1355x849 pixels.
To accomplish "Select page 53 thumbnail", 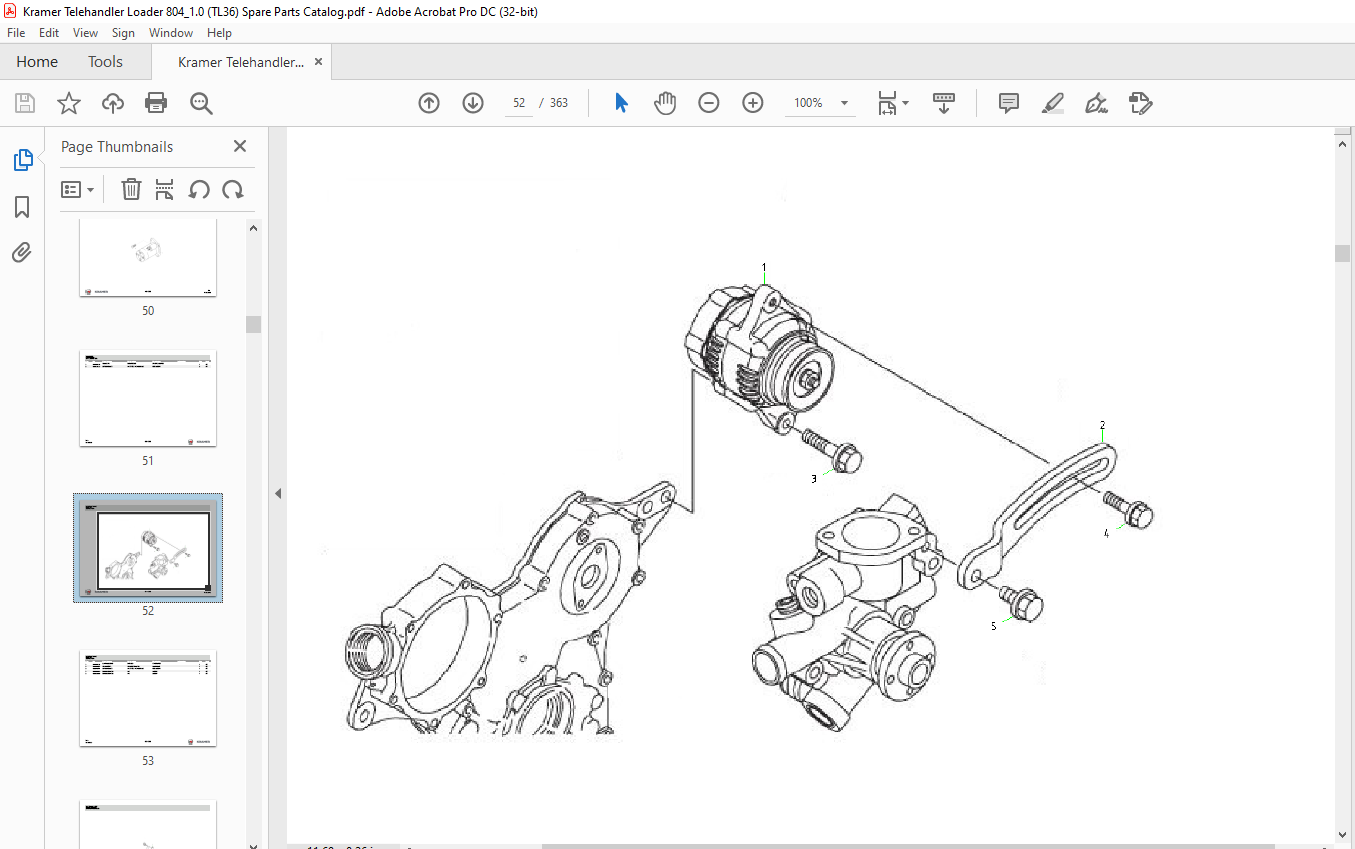I will (x=148, y=698).
